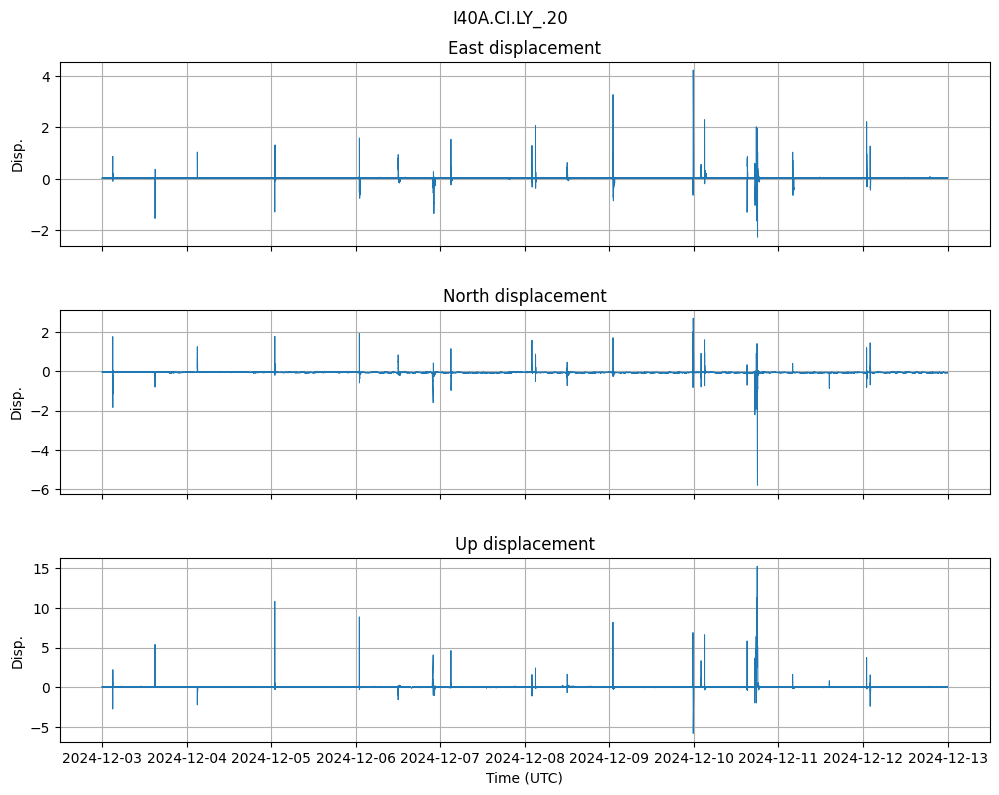Pick the 2024-12-05 date tick label

tap(272, 759)
